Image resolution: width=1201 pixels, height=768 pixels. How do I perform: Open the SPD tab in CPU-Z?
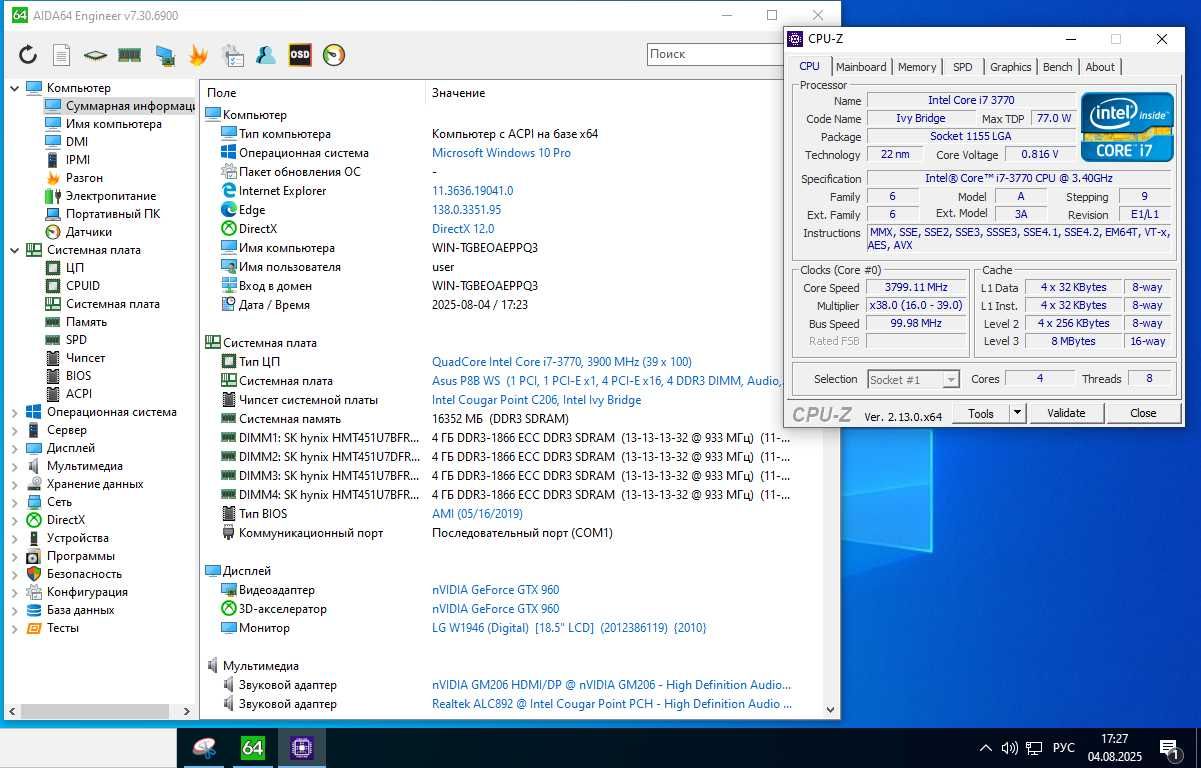click(962, 67)
